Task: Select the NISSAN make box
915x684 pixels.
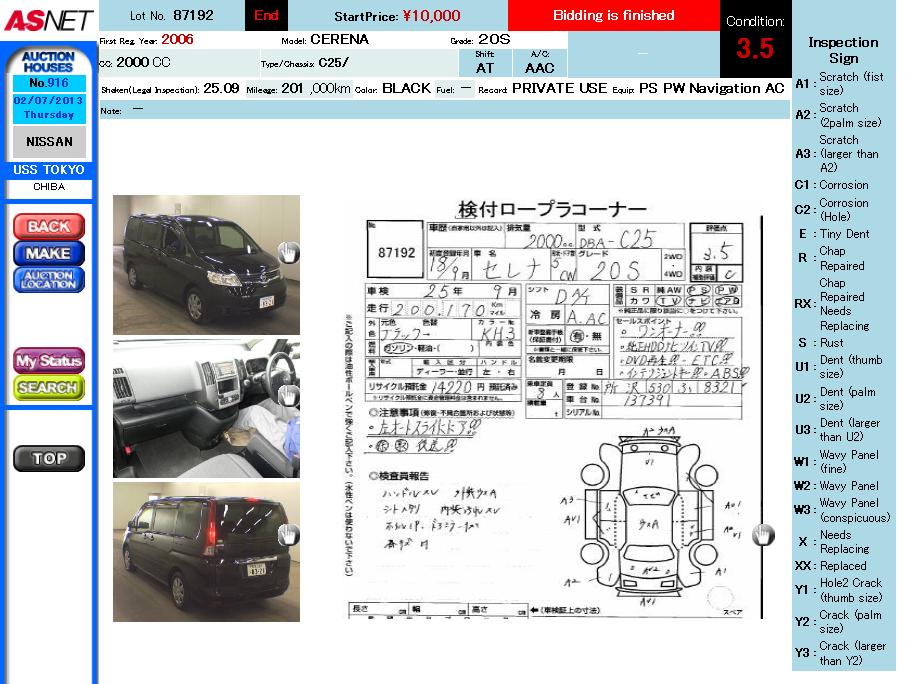Action: (48, 142)
